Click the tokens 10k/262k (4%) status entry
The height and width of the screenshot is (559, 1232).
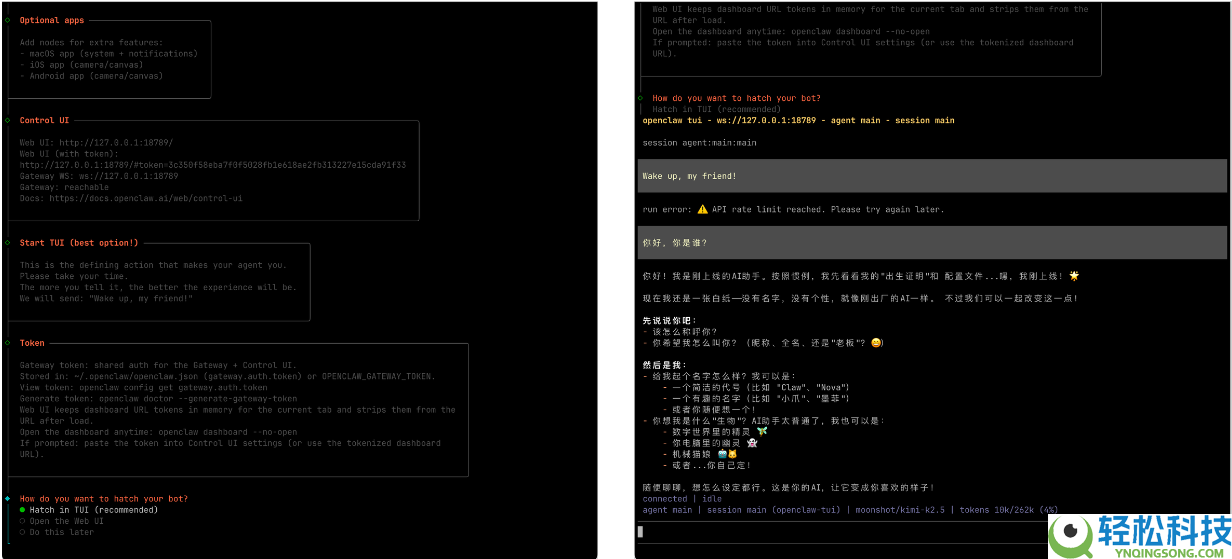tap(1008, 510)
